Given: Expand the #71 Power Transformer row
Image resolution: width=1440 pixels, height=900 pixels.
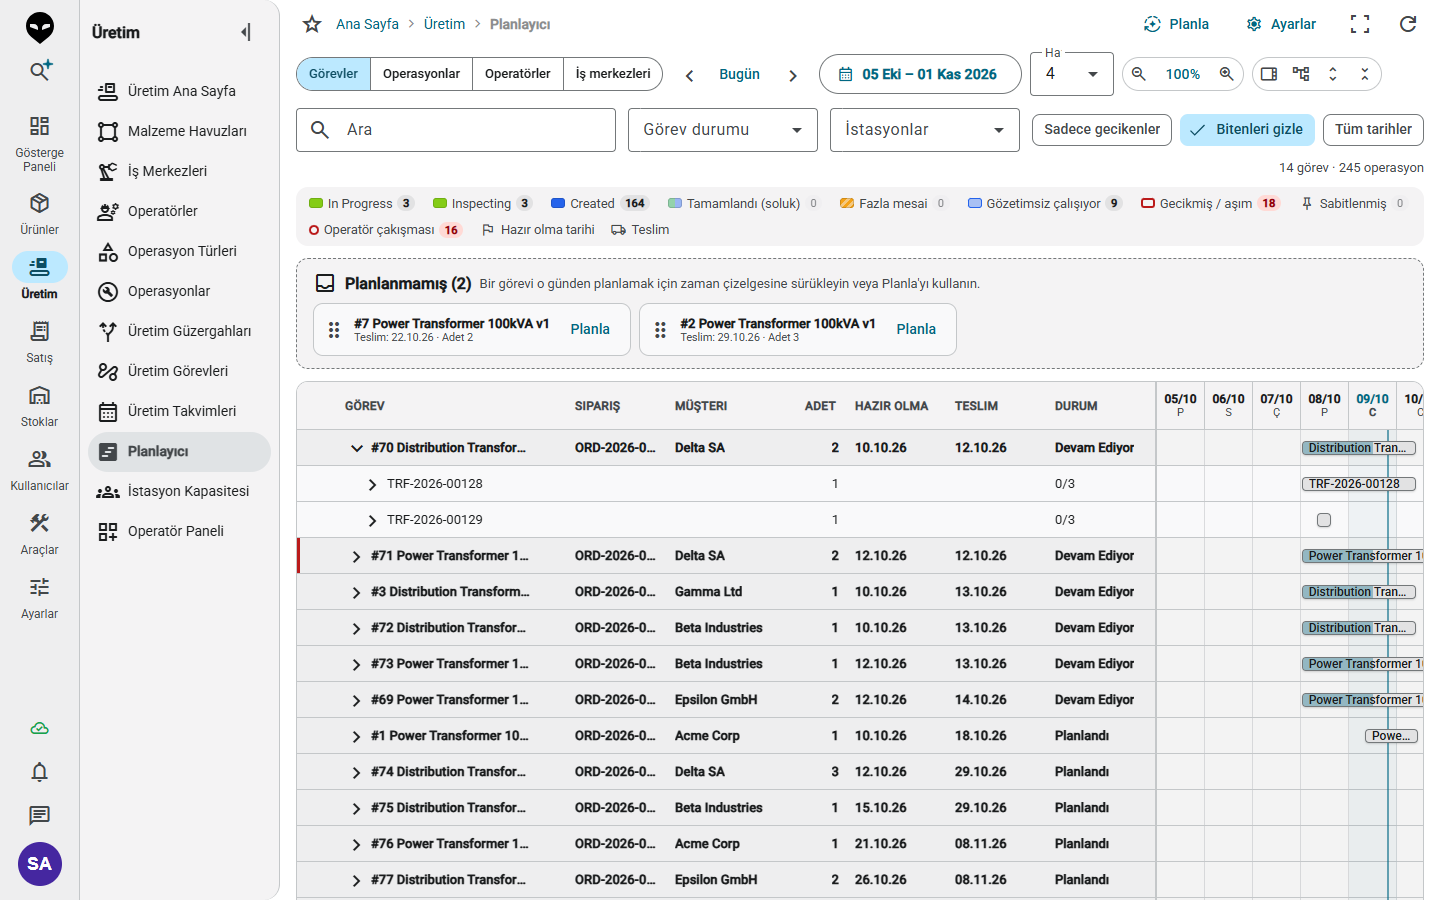Looking at the screenshot, I should tap(356, 556).
